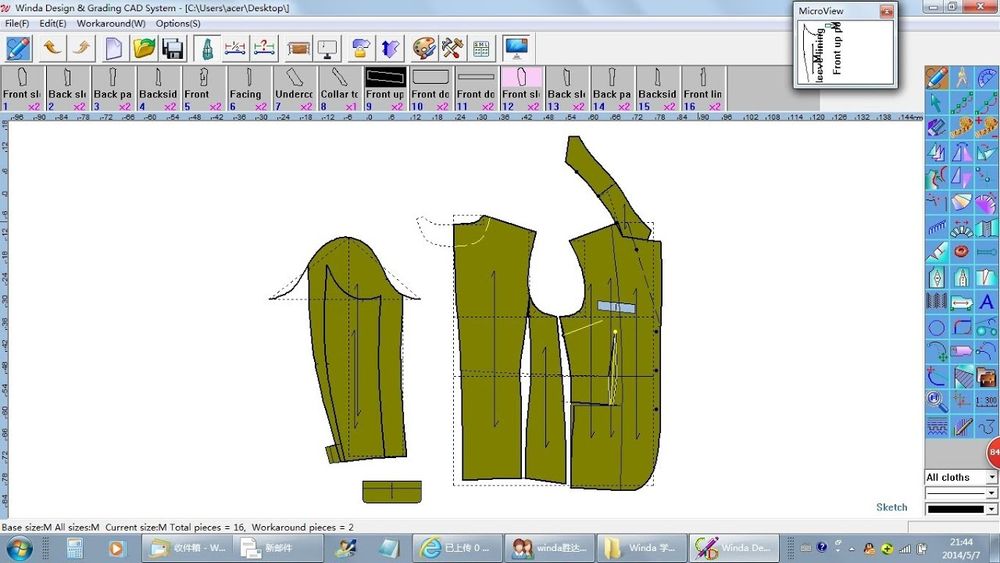Click the lock piece toolbar icon
Screen dimensions: 1000x563
click(x=360, y=48)
